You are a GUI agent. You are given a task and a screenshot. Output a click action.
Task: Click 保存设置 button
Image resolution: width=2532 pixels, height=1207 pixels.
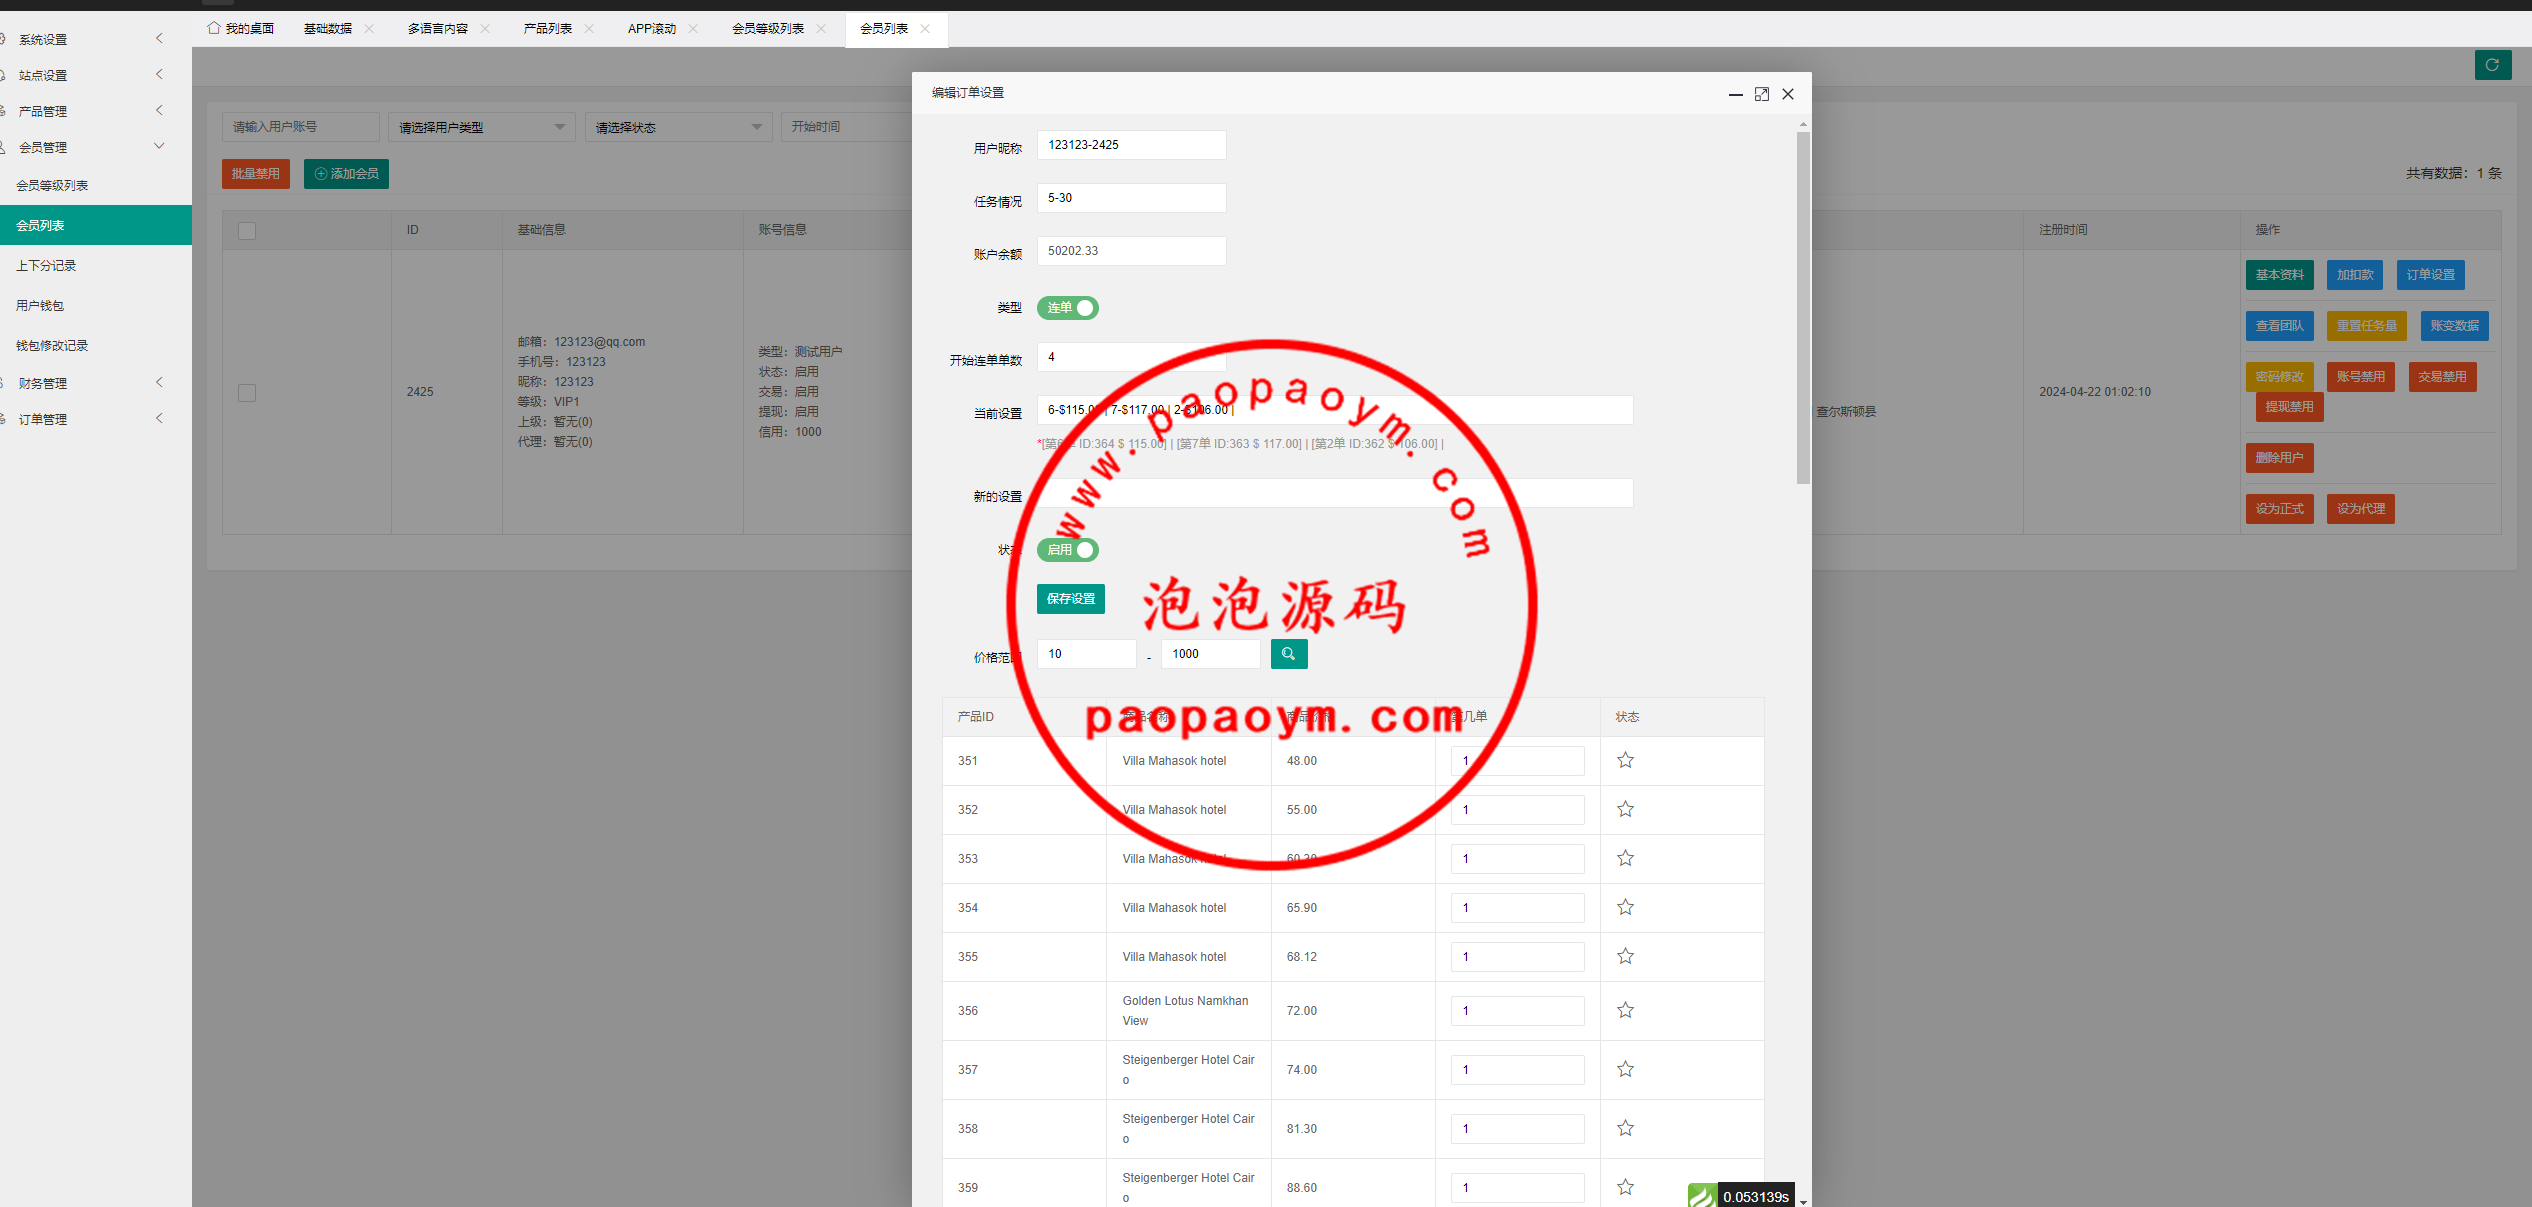coord(1071,599)
